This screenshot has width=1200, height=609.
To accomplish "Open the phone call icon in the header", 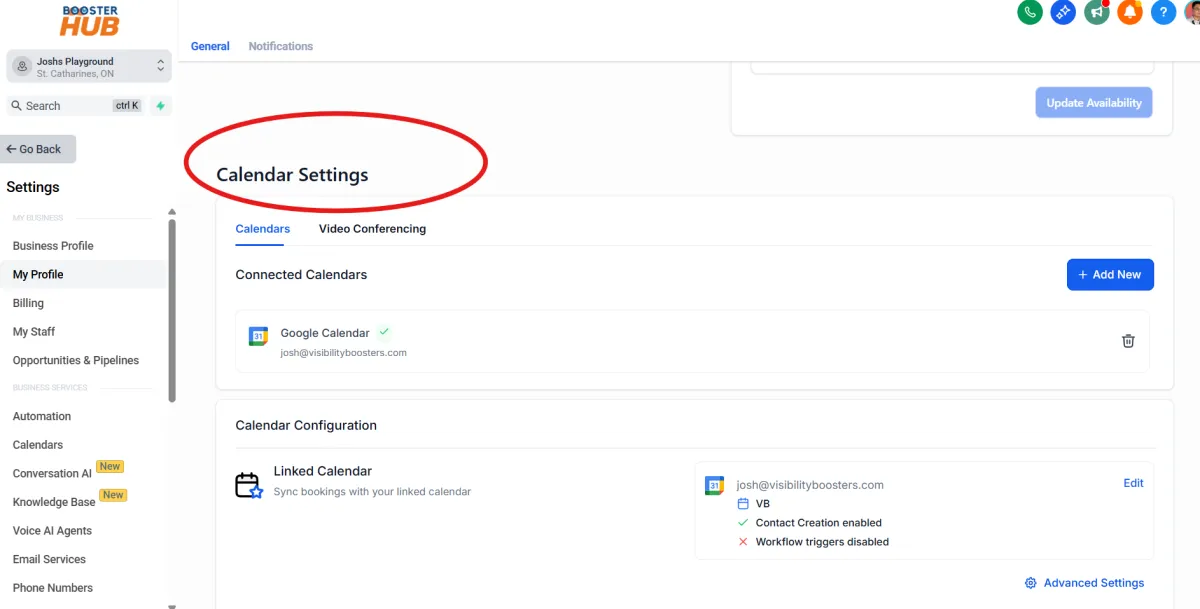I will [1029, 12].
